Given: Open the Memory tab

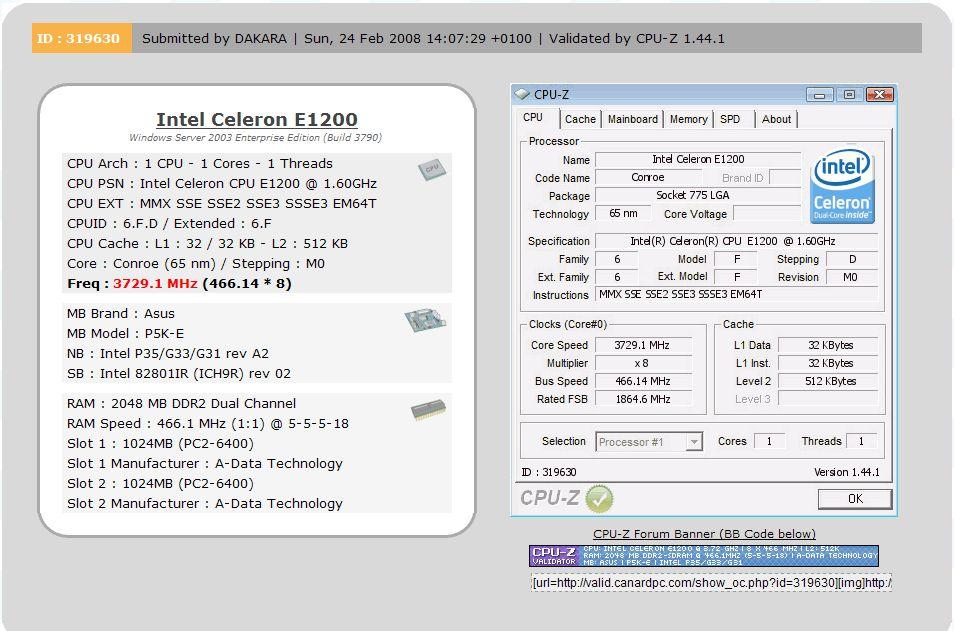Looking at the screenshot, I should pyautogui.click(x=688, y=119).
